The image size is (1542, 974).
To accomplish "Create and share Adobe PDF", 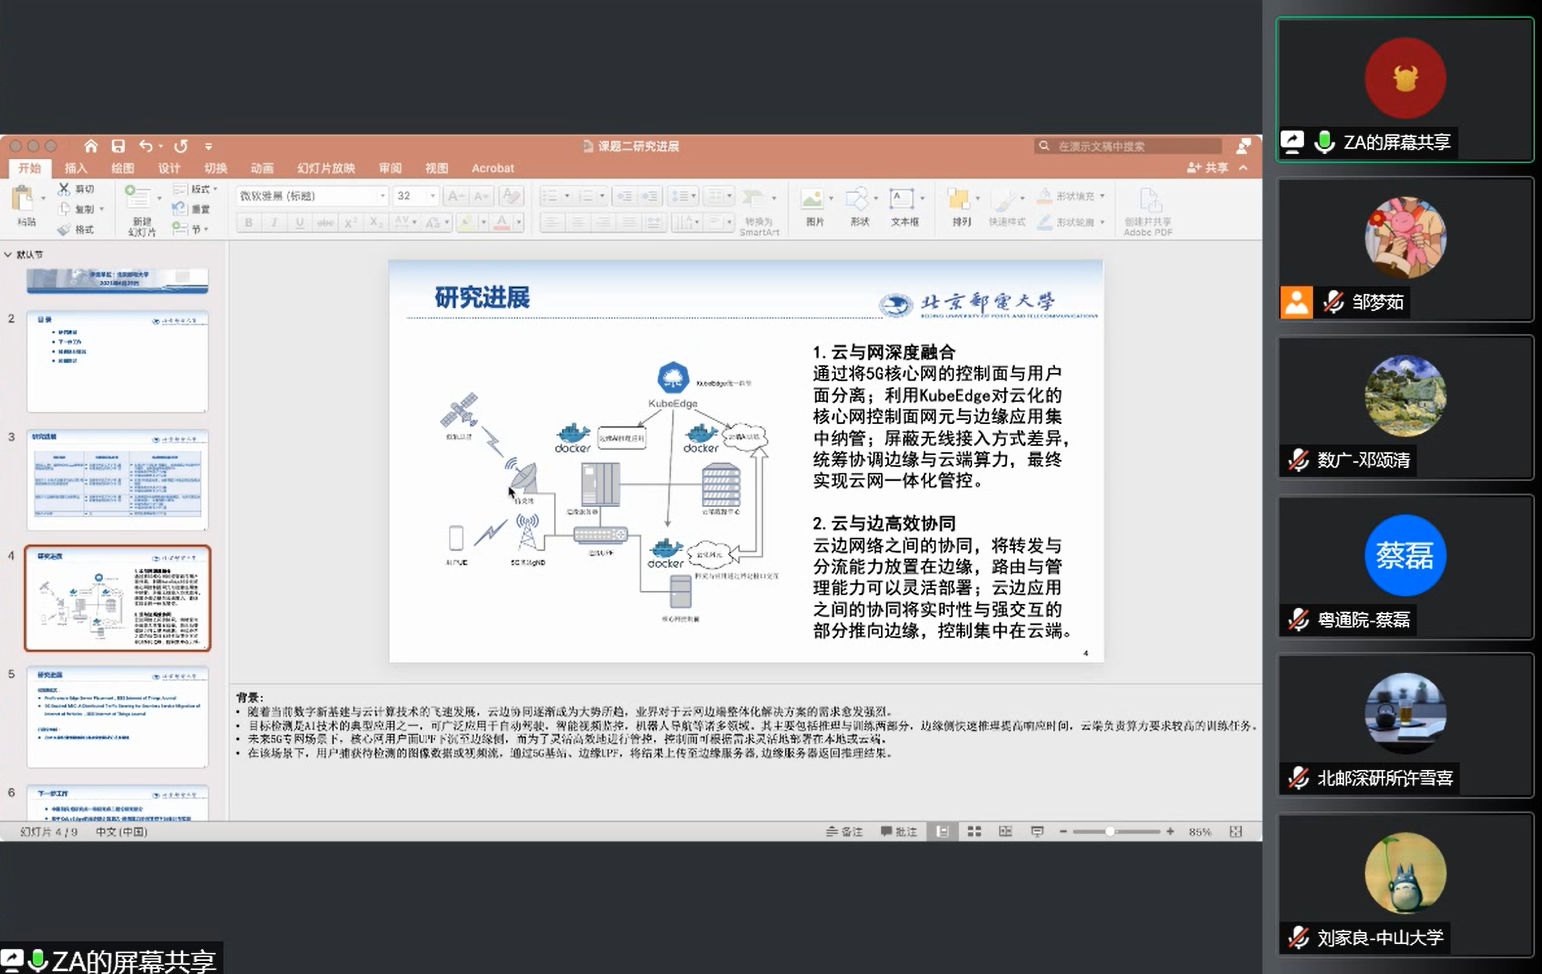I will (1148, 211).
